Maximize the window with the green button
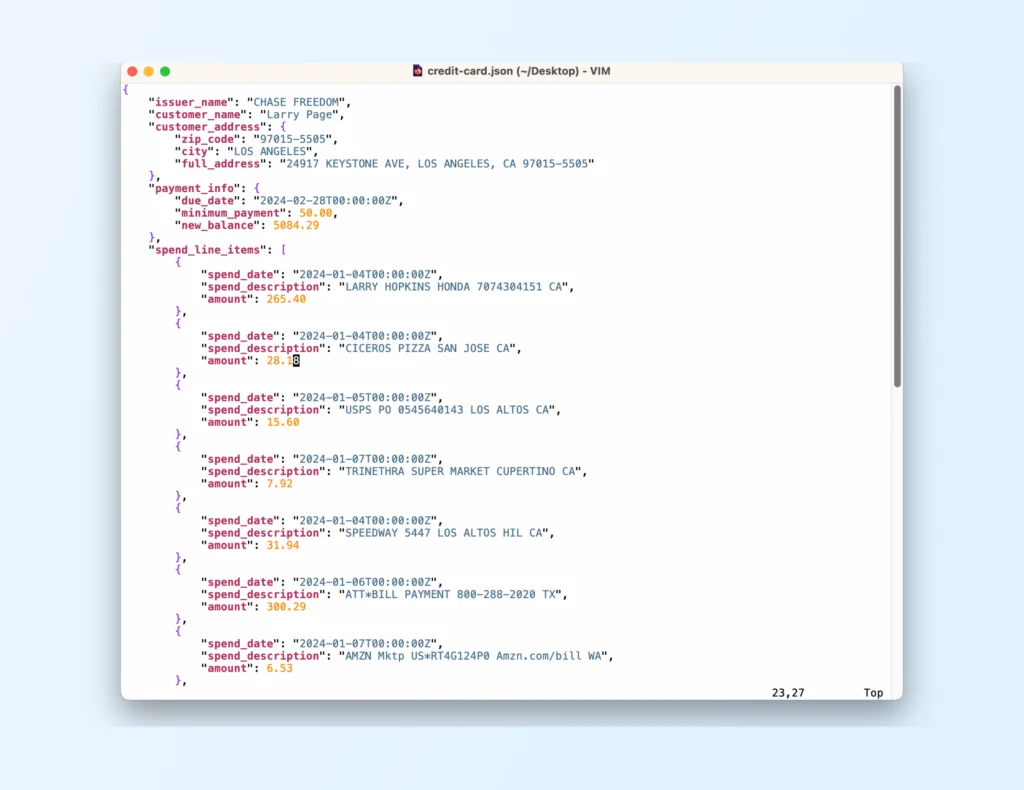1024x790 pixels. point(165,71)
